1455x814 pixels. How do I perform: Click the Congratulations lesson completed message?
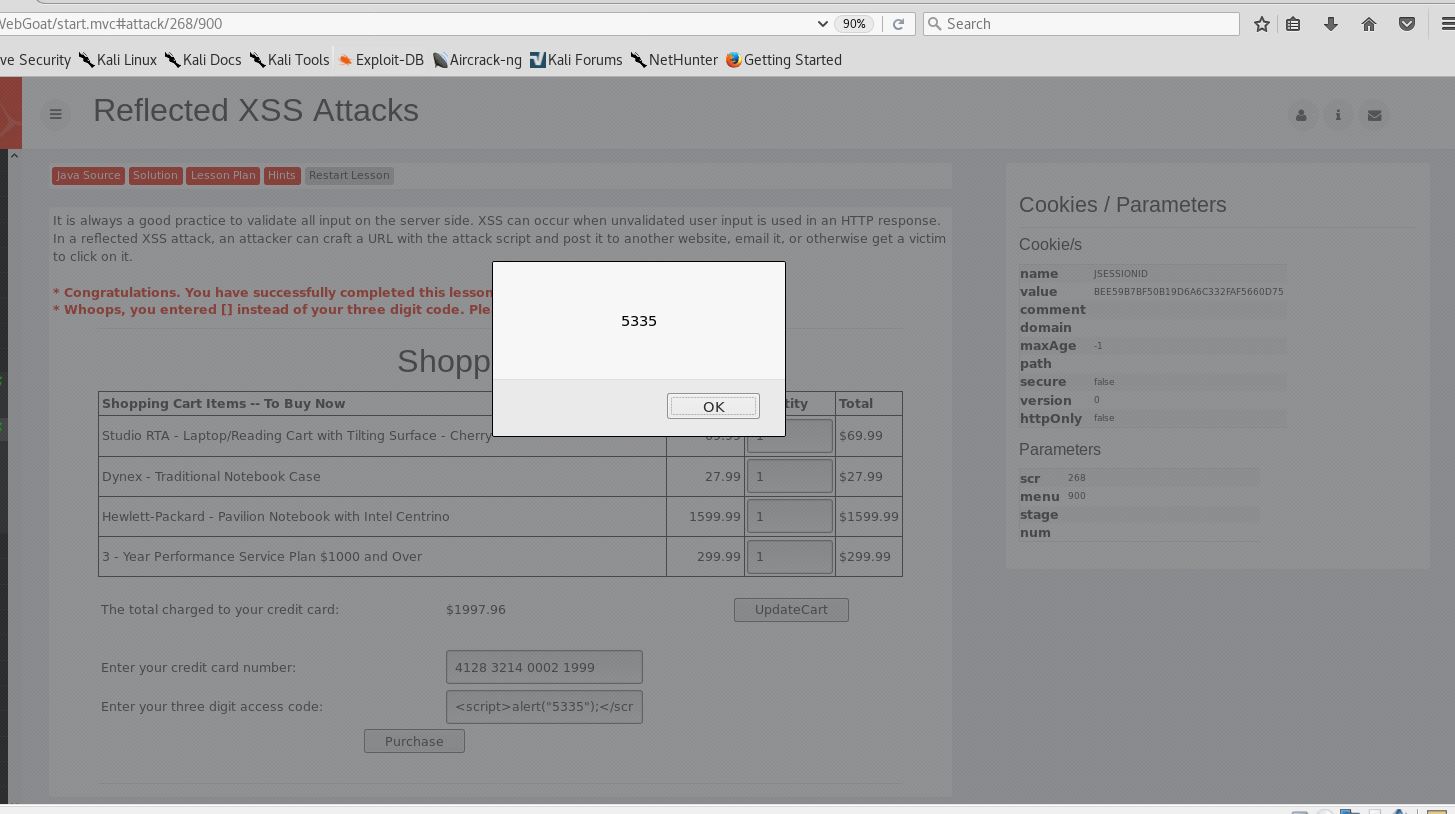tap(273, 292)
